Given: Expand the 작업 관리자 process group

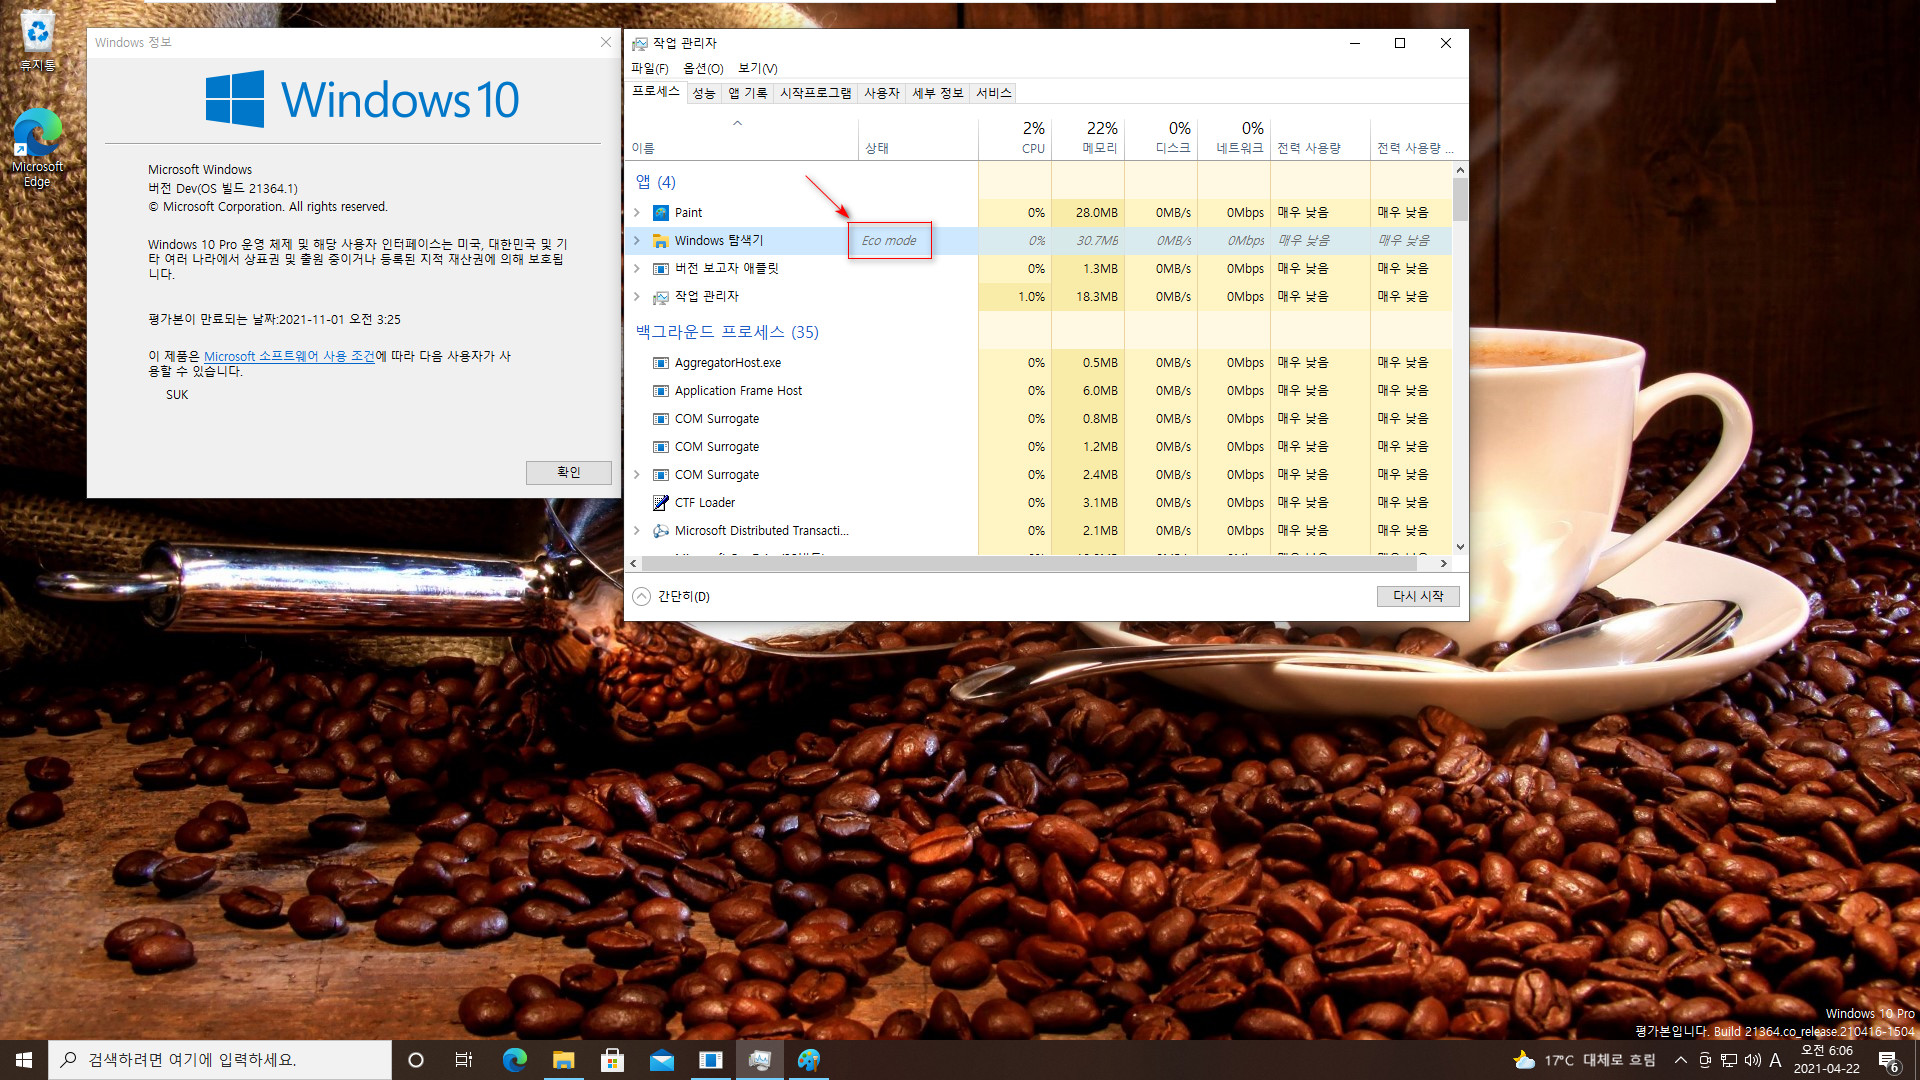Looking at the screenshot, I should pyautogui.click(x=637, y=296).
